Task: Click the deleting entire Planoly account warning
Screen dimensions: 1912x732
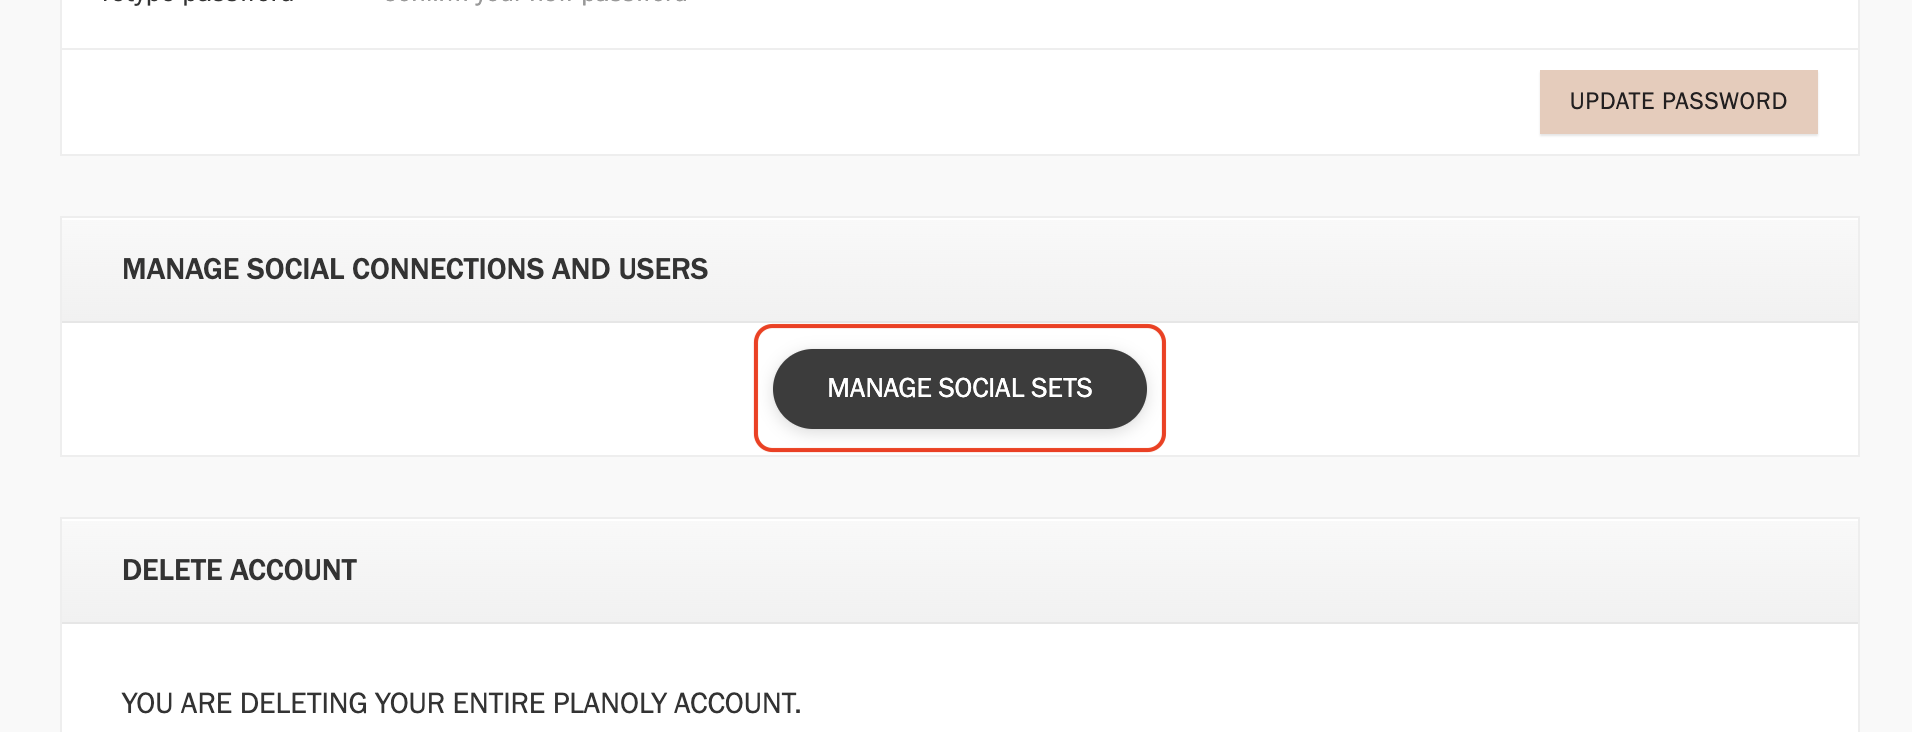Action: [x=461, y=703]
